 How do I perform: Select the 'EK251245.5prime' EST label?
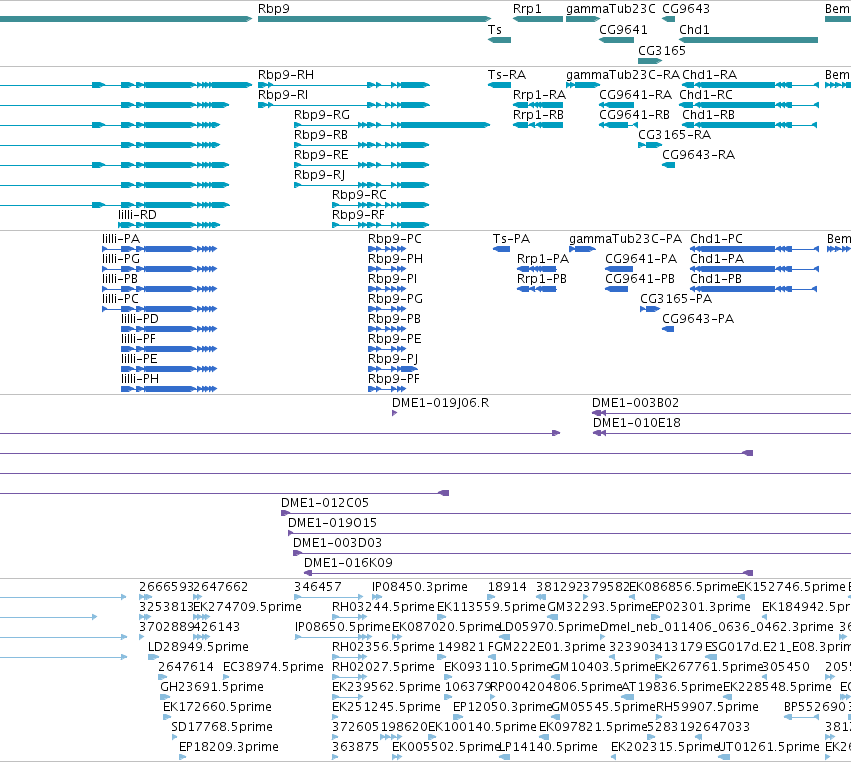(386, 707)
